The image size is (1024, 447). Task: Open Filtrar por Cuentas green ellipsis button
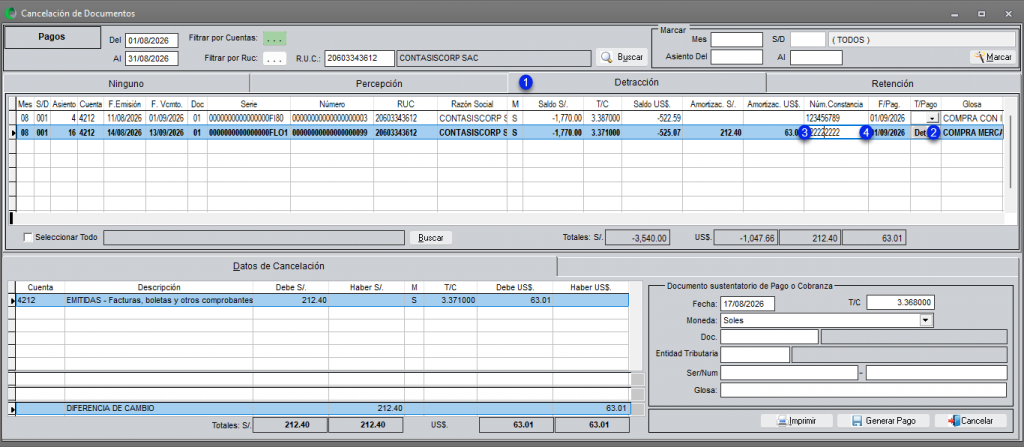pyautogui.click(x=275, y=38)
